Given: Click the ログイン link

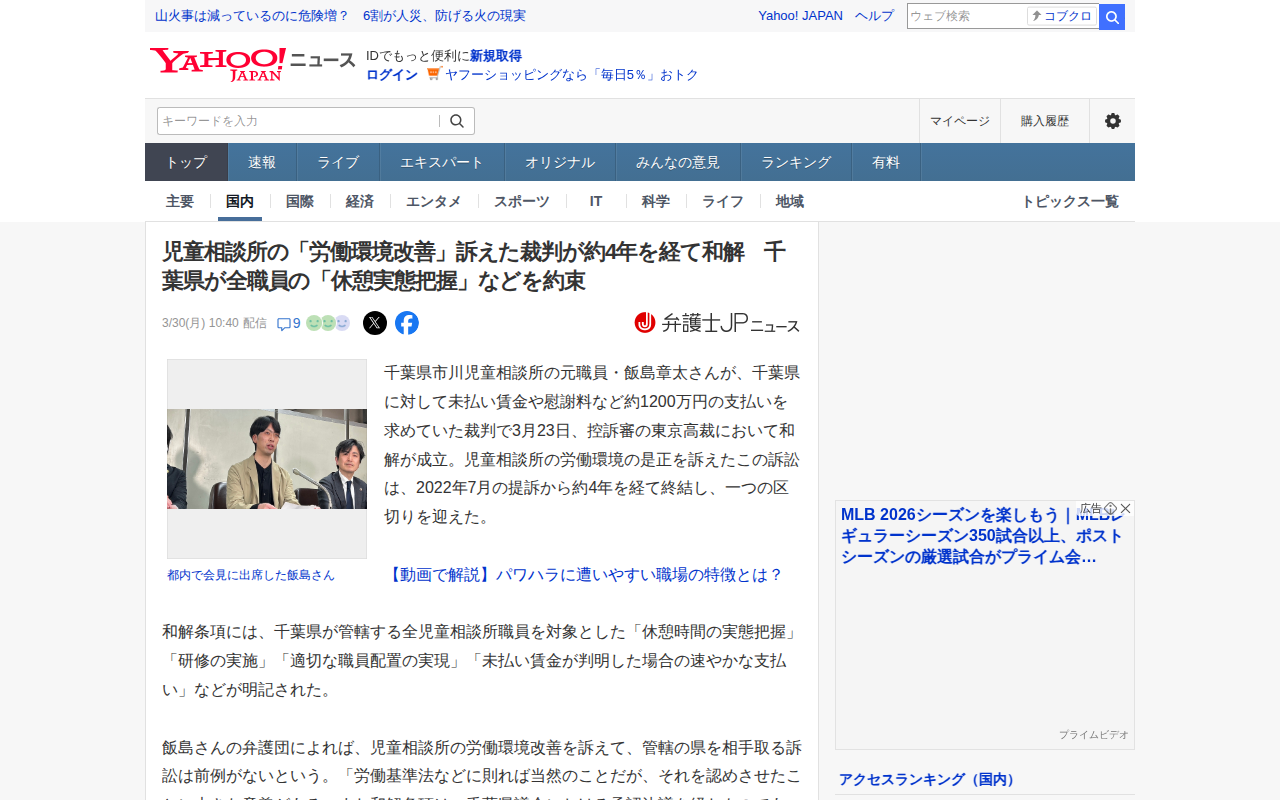Looking at the screenshot, I should (x=392, y=75).
